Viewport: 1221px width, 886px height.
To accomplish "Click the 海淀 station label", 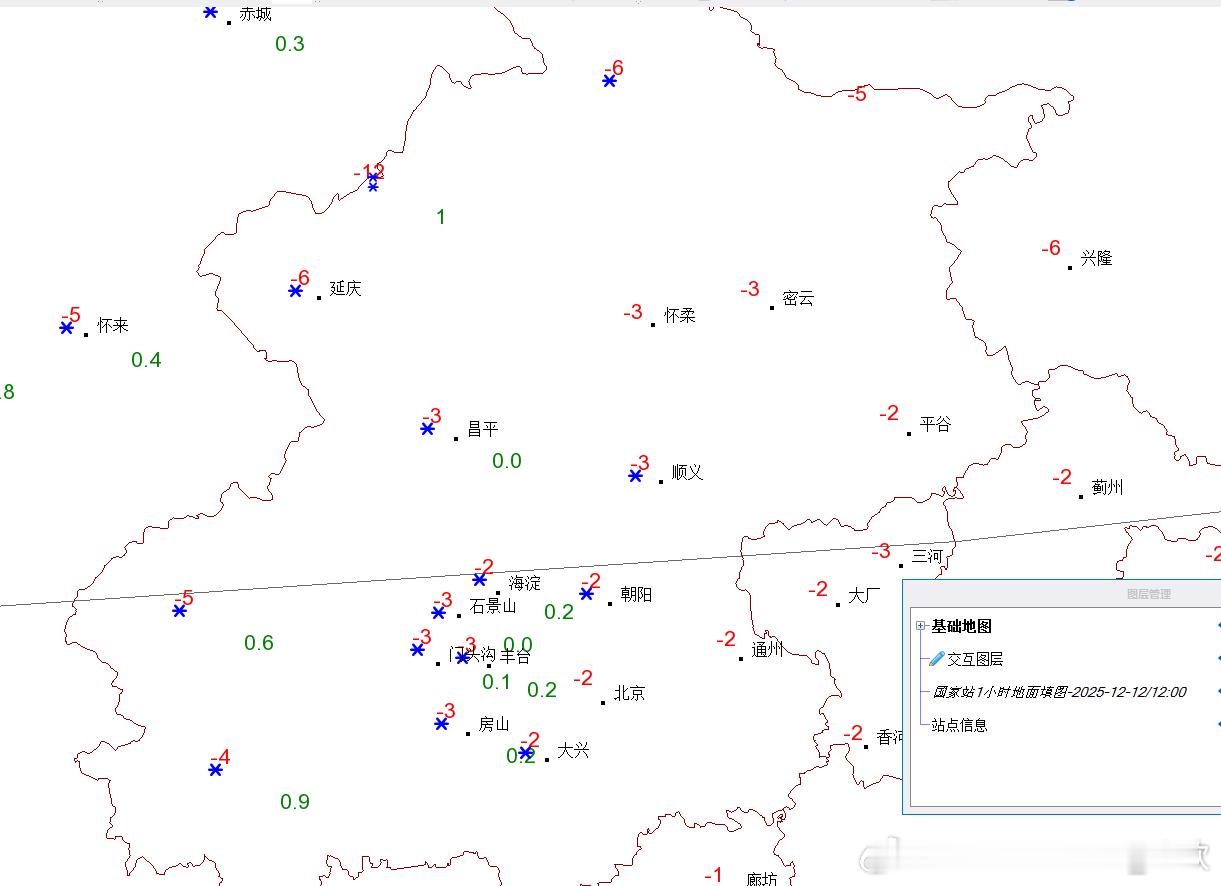I will click(524, 583).
